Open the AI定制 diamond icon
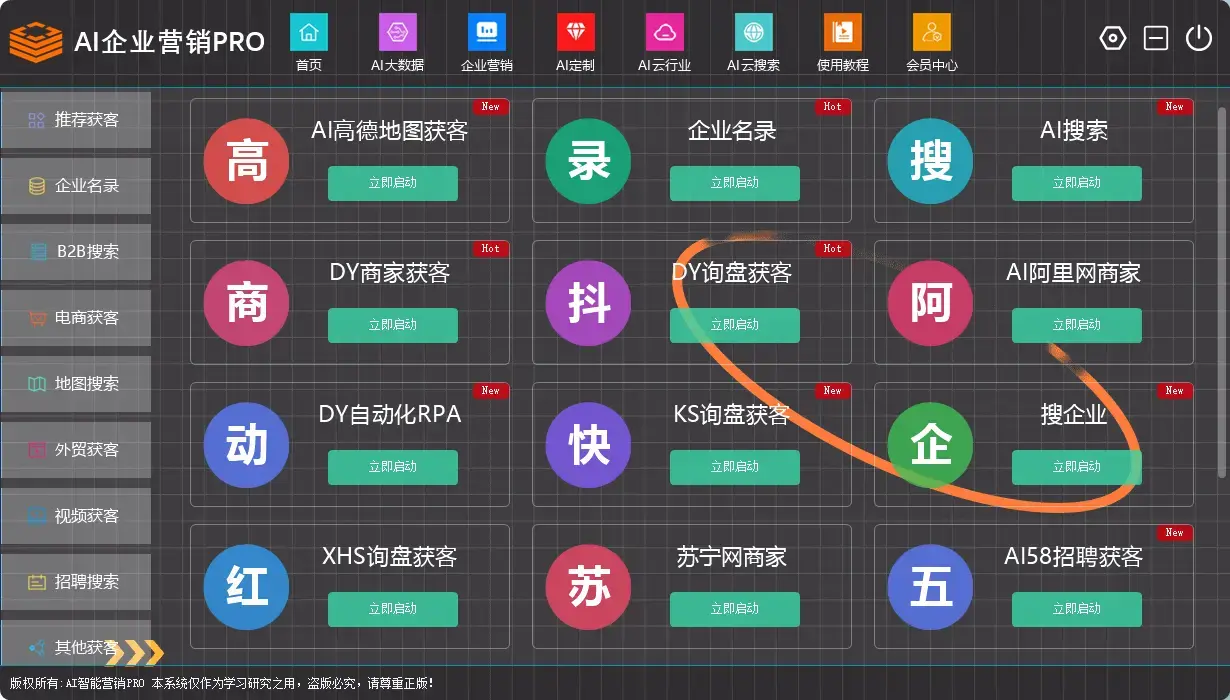1230x700 pixels. 576,32
